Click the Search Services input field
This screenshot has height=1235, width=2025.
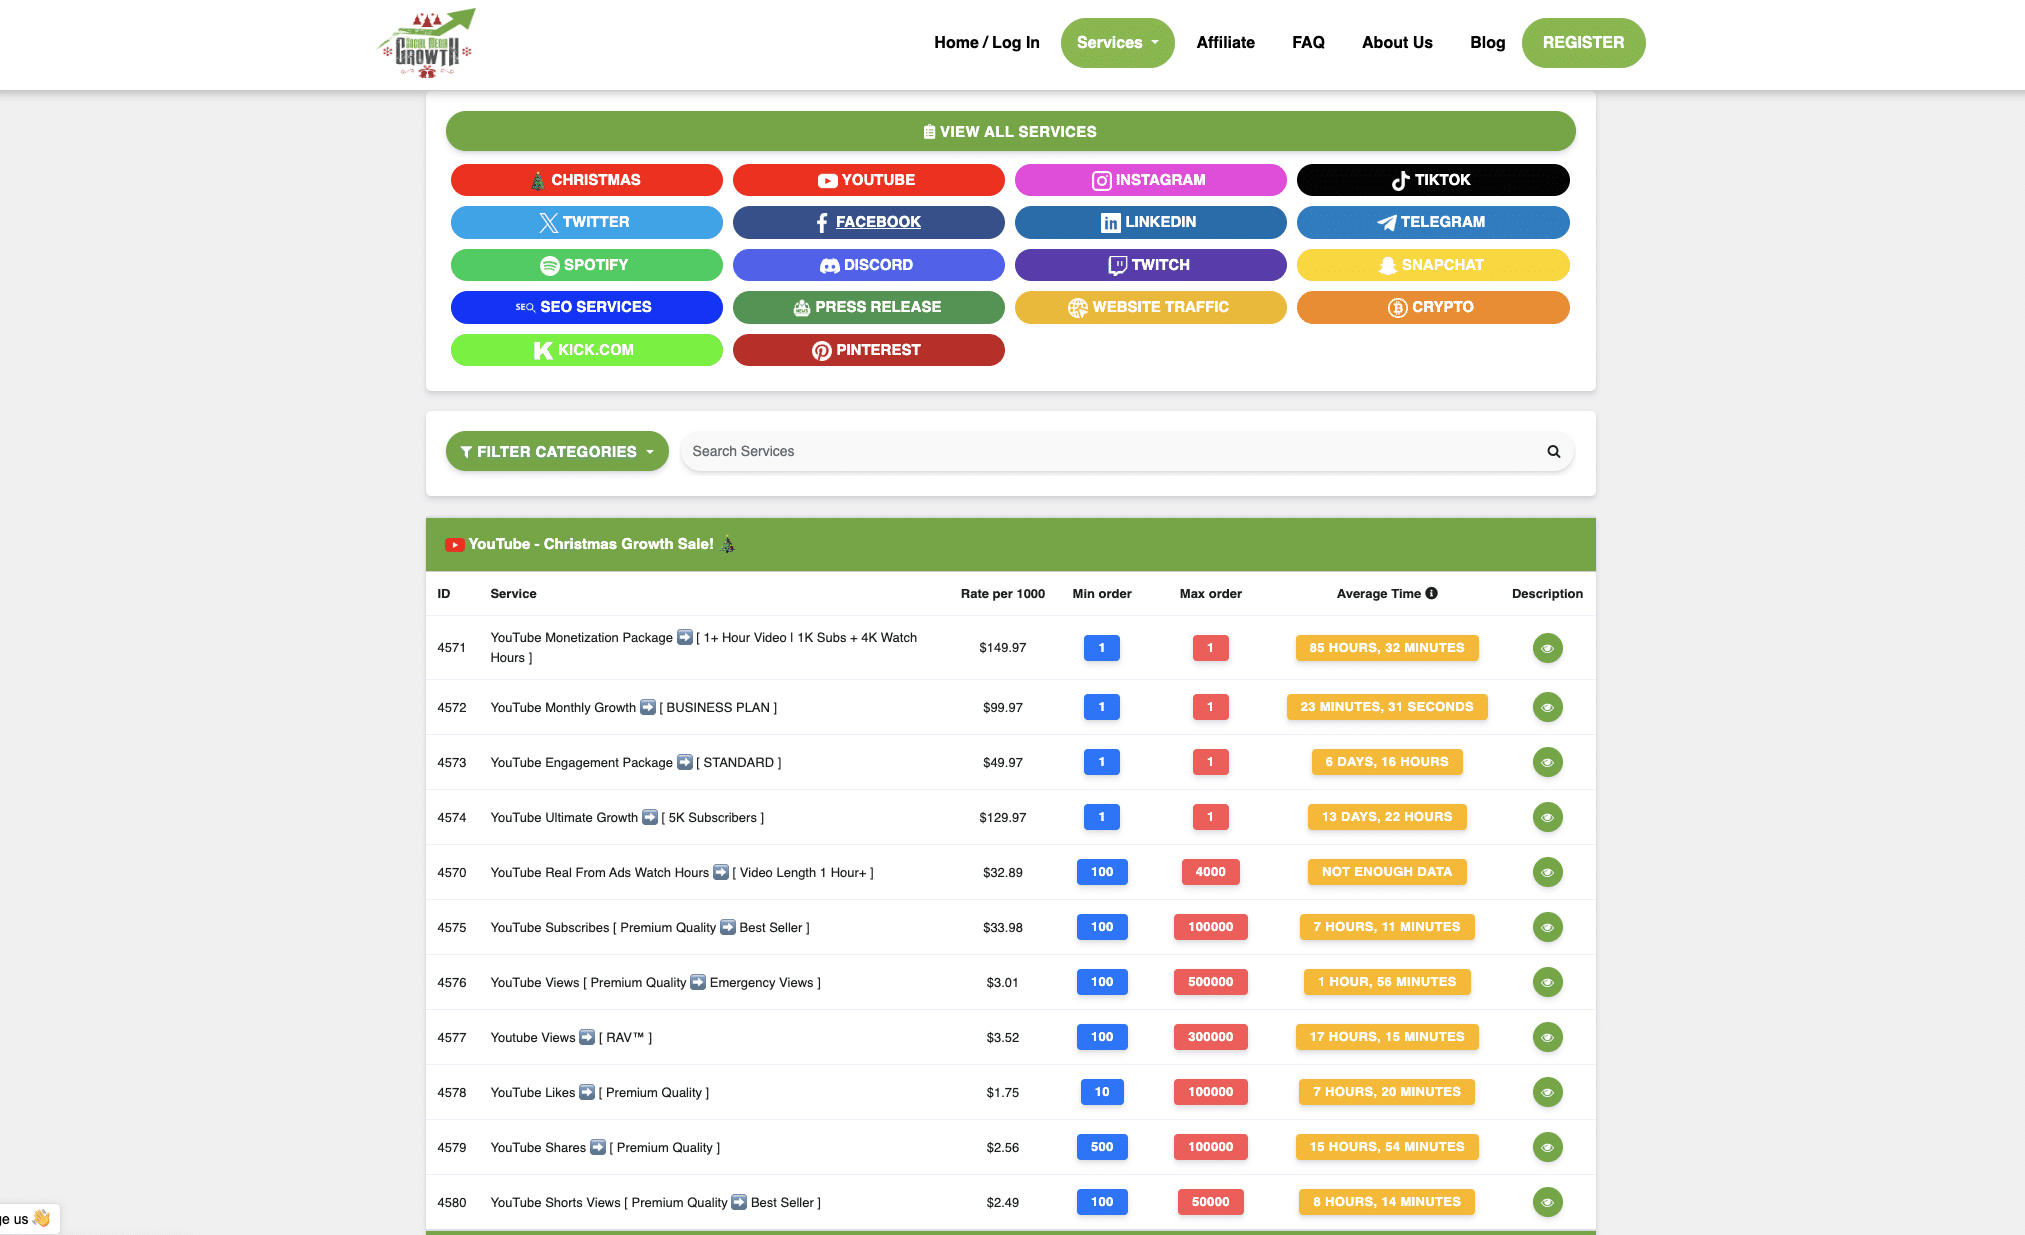coord(1110,451)
